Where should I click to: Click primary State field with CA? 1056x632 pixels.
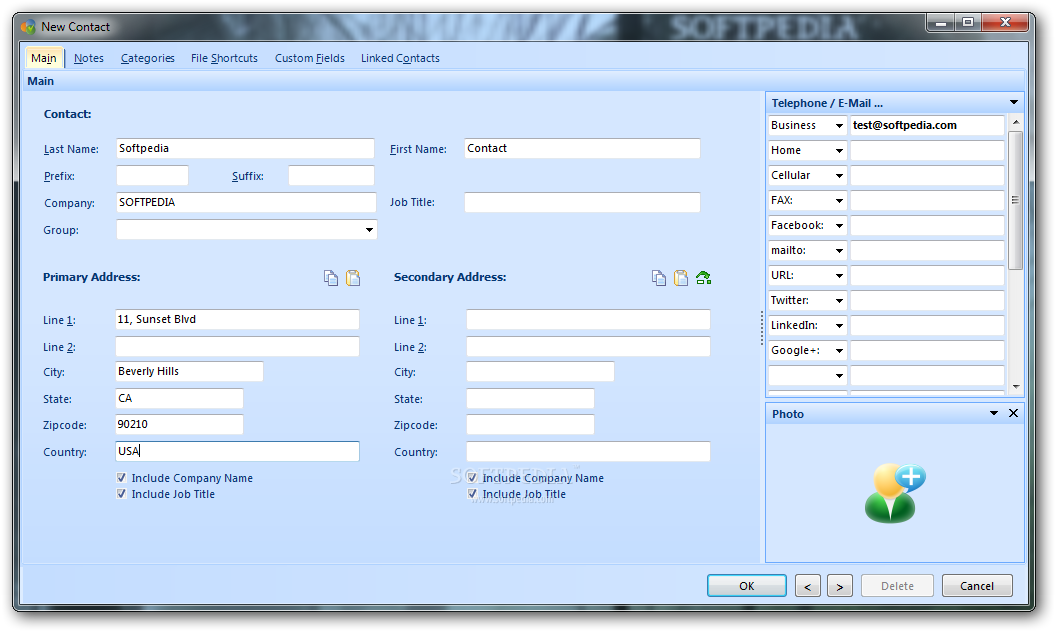pos(179,398)
